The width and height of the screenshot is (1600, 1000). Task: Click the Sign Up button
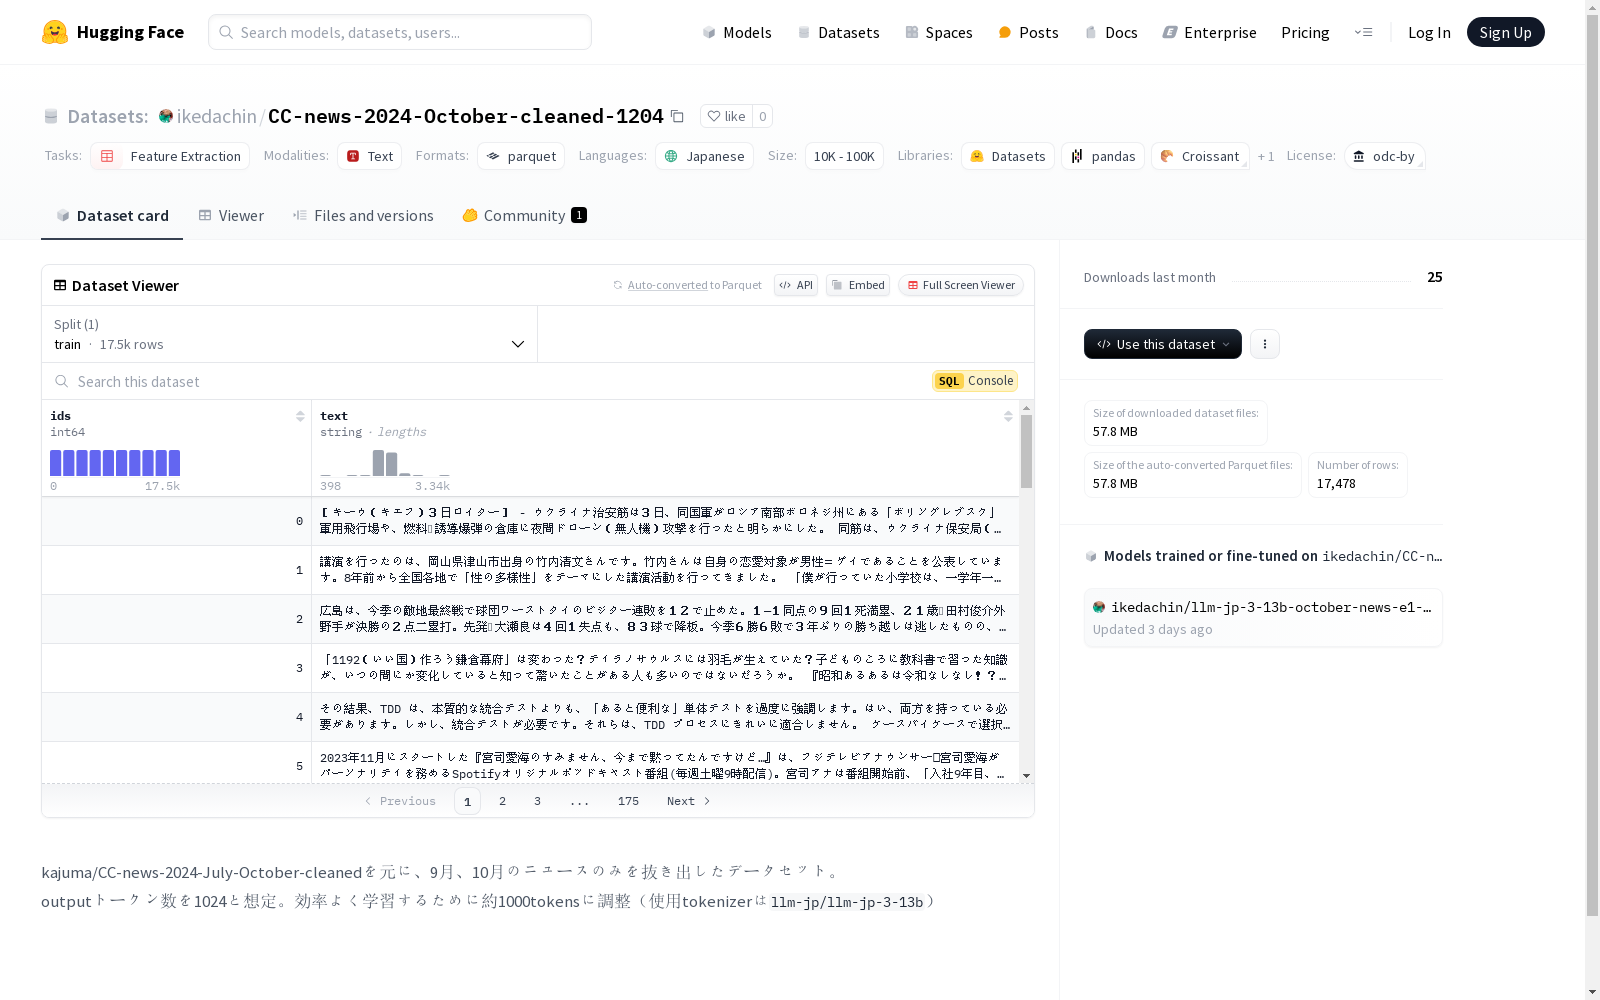(1505, 32)
